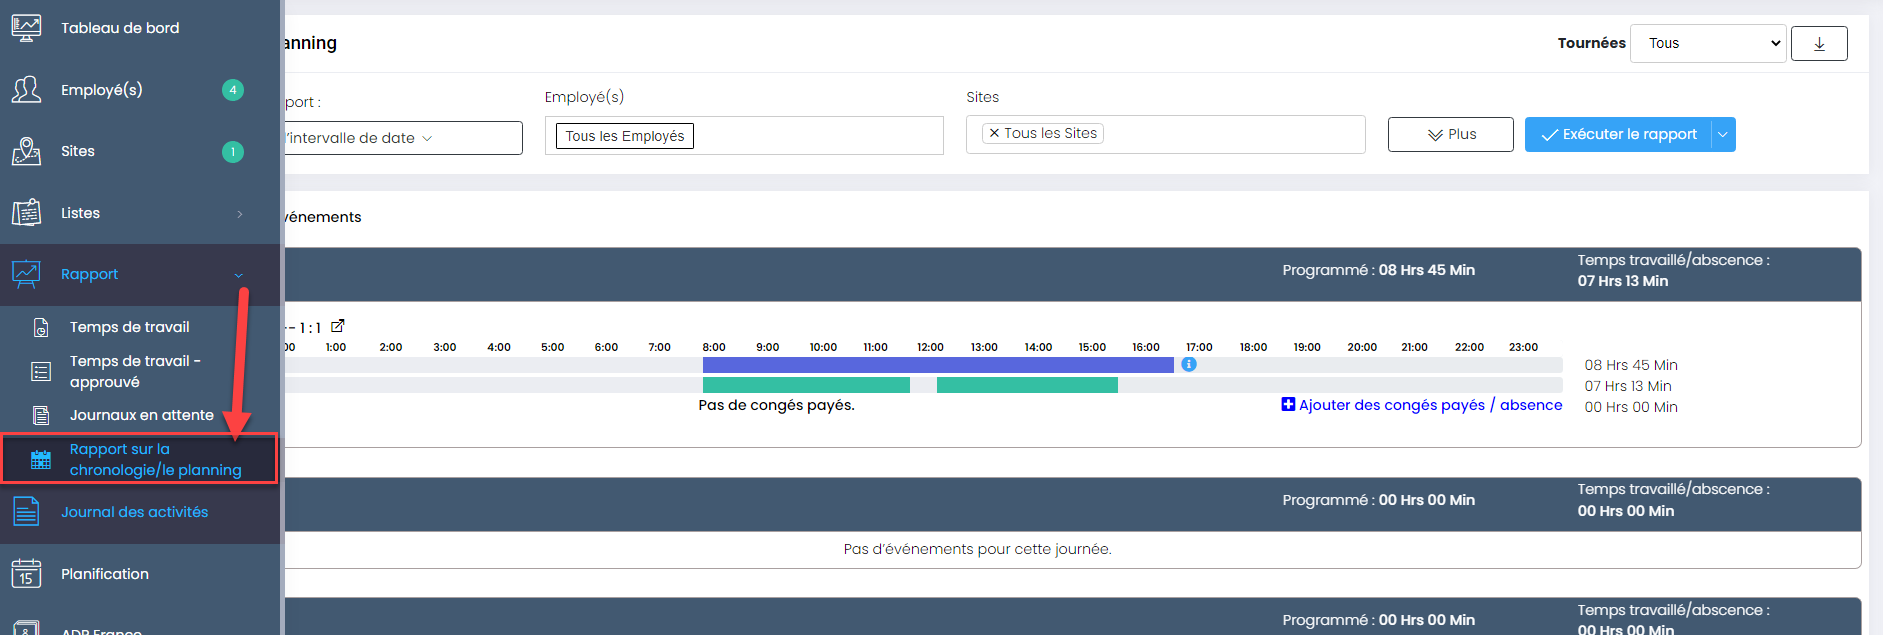
Task: Select Journaux en attente menu item
Action: coord(141,415)
